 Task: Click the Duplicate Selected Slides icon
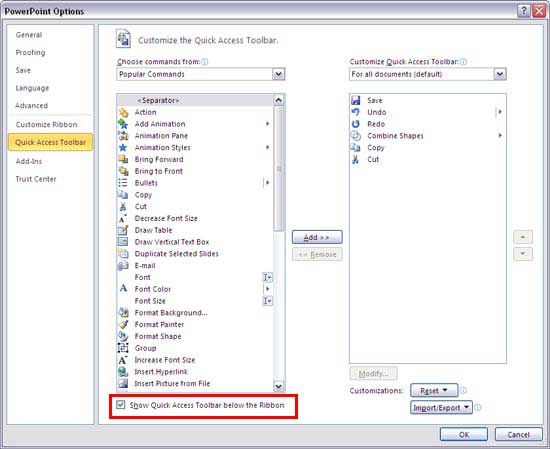coord(123,254)
